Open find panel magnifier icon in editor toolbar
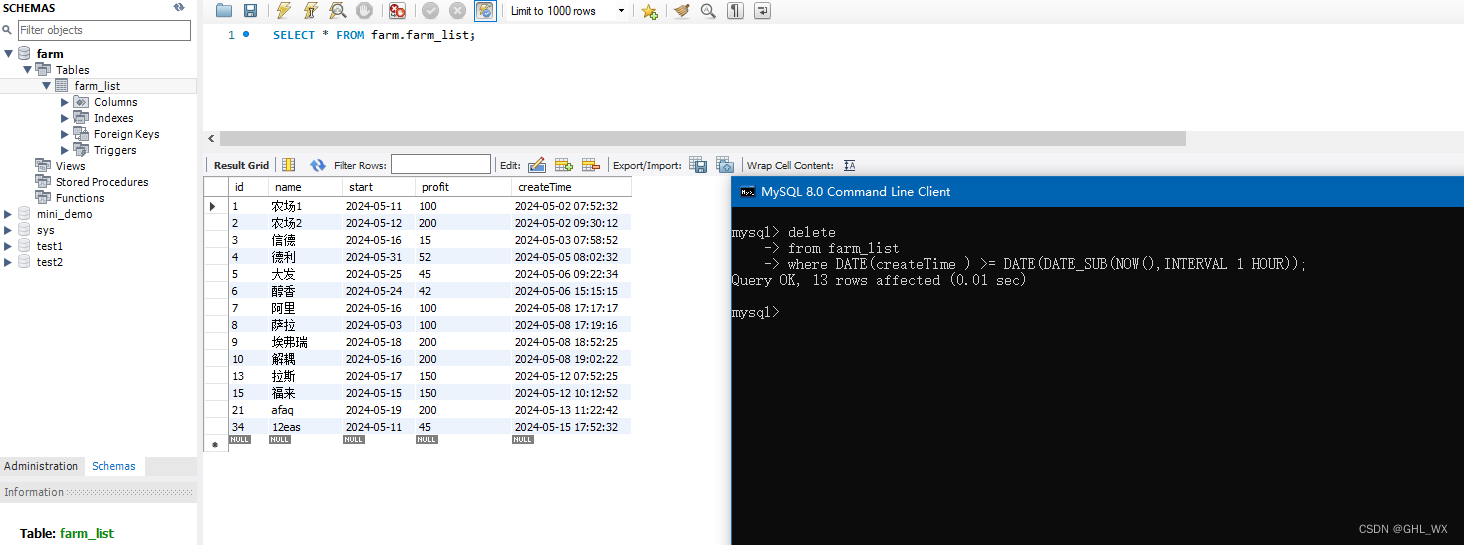This screenshot has height=545, width=1464. click(708, 11)
